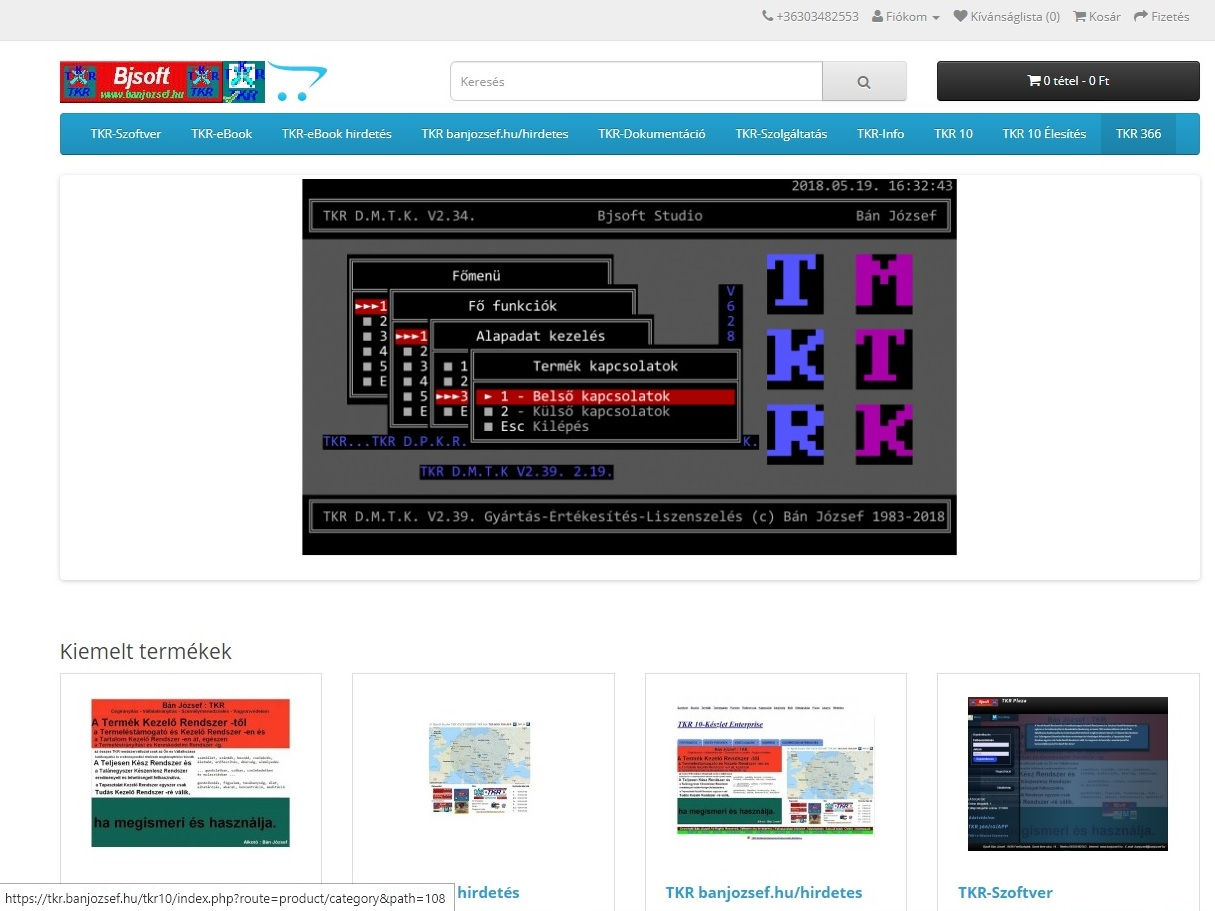Open the red and green TKR product thumbnail
Viewport: 1215px width, 911px height.
click(x=190, y=773)
